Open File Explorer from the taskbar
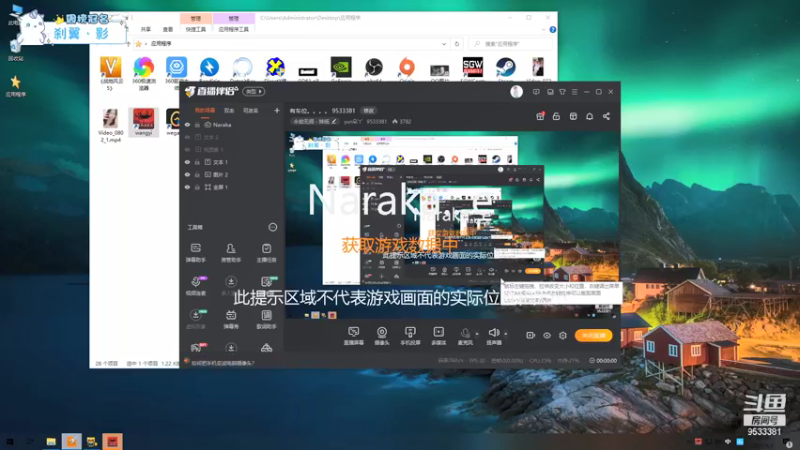800x450 pixels. coord(51,441)
